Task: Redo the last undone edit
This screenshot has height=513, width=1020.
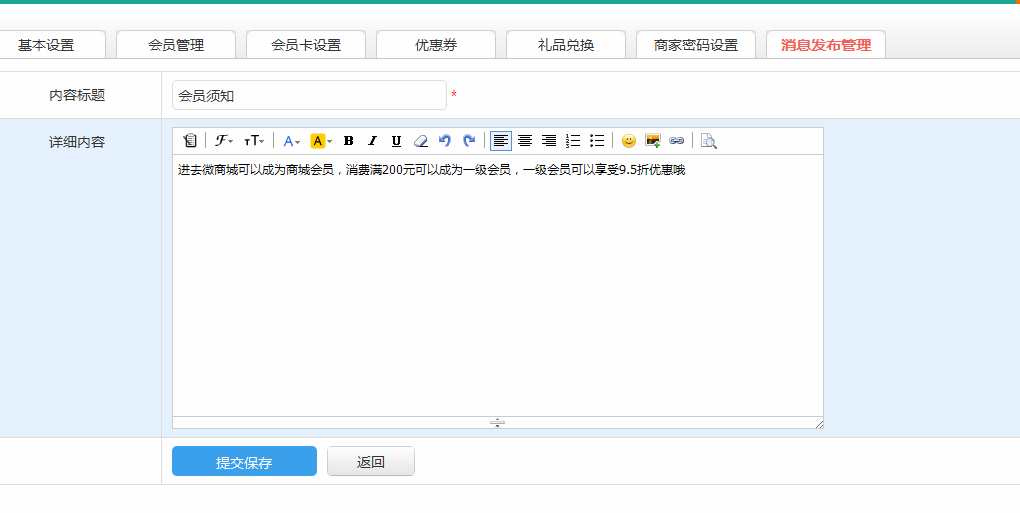Action: coord(468,141)
